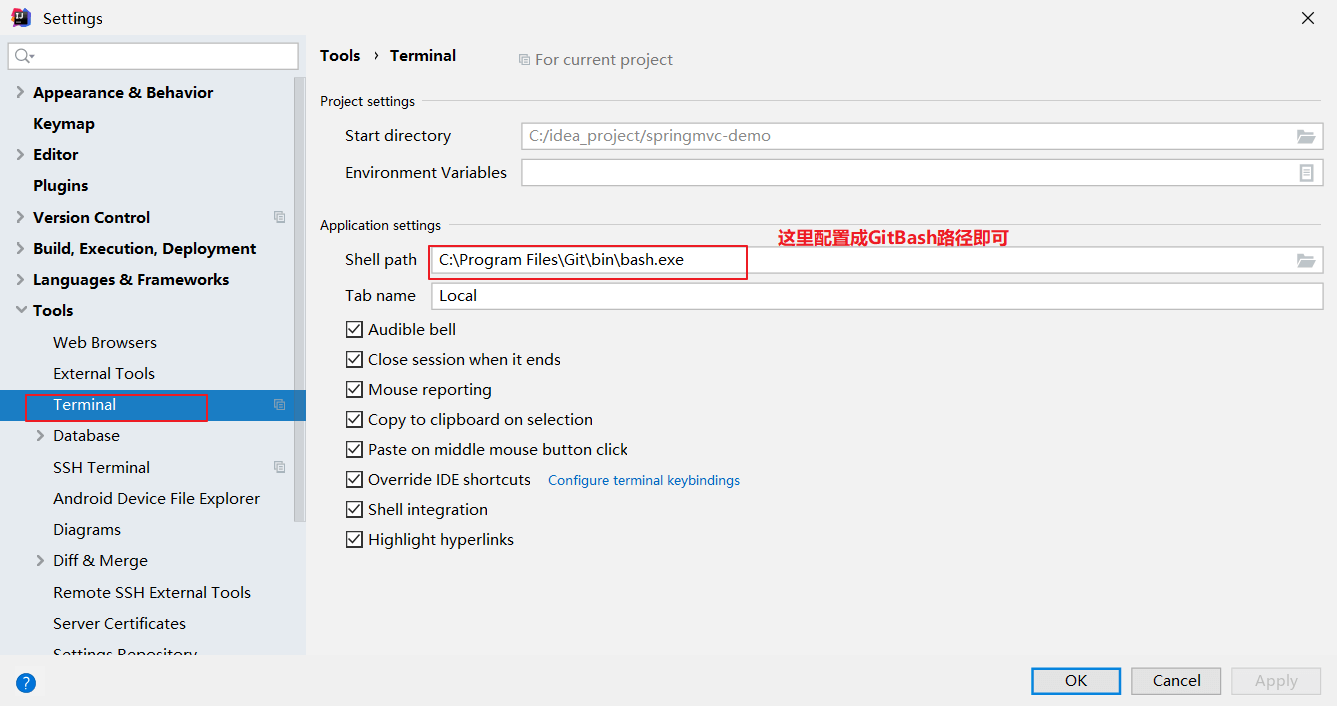The image size is (1337, 706).
Task: Click the Apply button
Action: point(1276,681)
